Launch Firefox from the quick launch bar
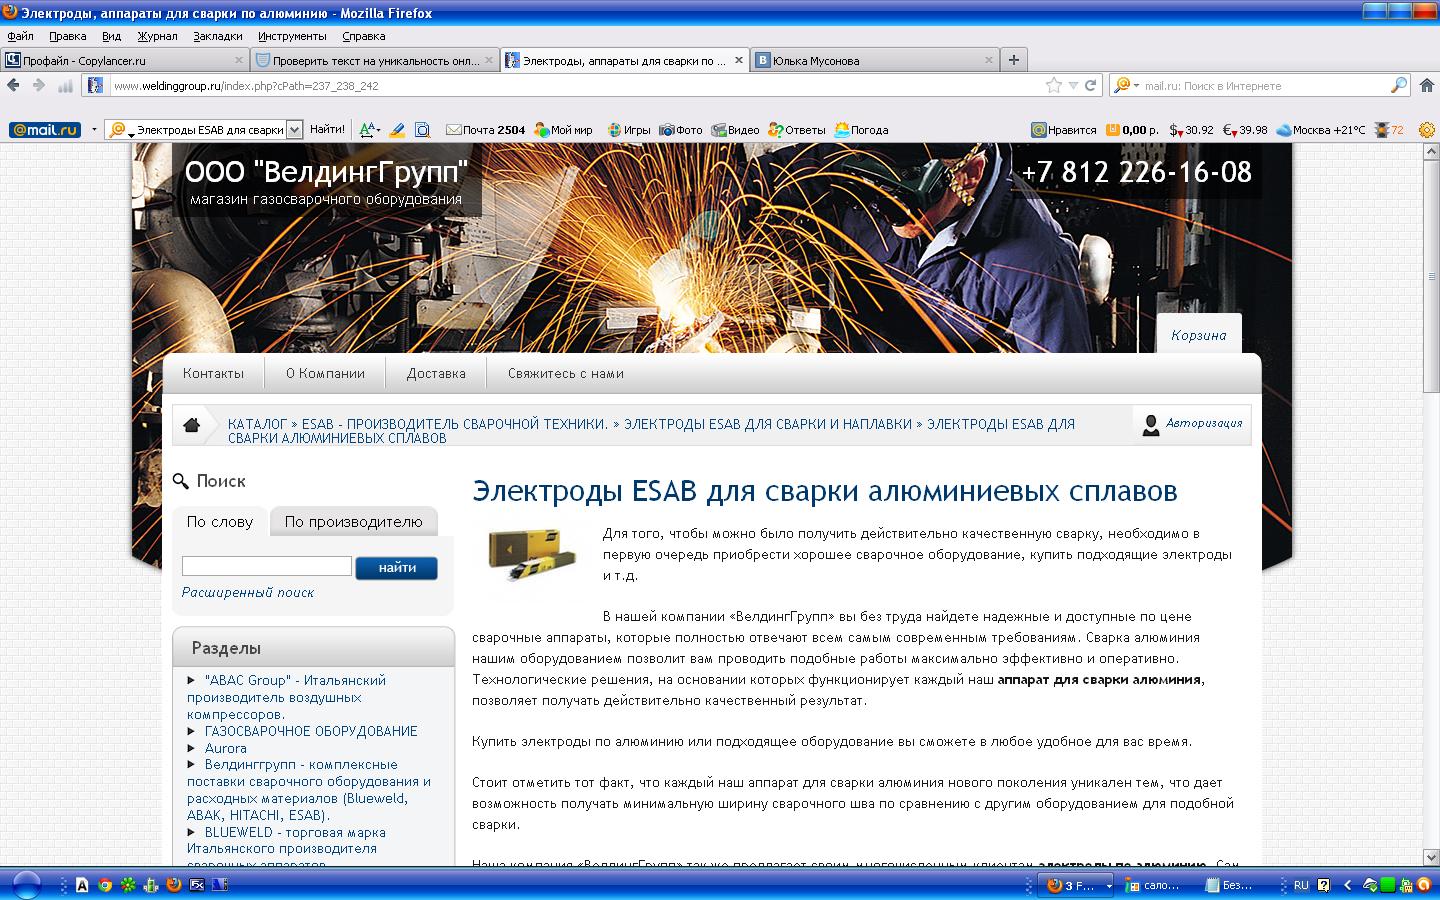1440x900 pixels. click(173, 885)
